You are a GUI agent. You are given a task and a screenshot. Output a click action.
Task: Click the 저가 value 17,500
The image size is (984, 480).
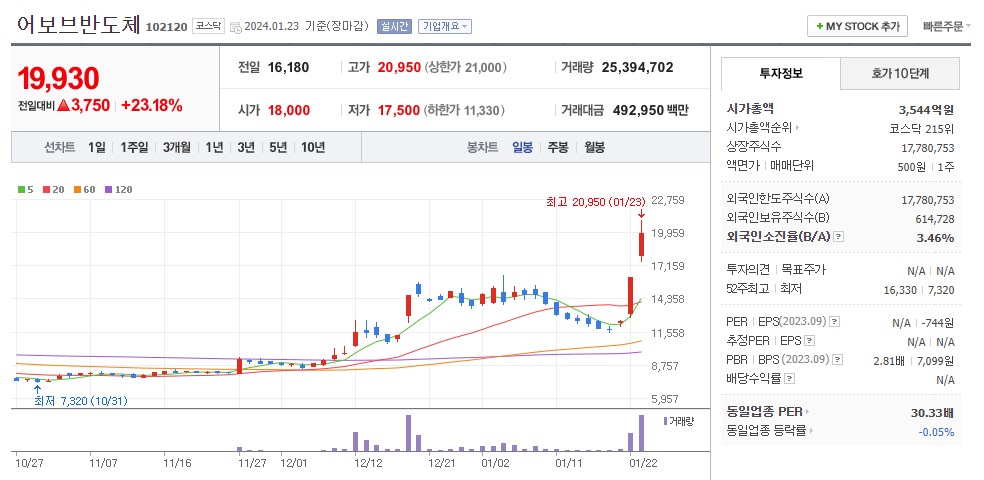tap(399, 110)
